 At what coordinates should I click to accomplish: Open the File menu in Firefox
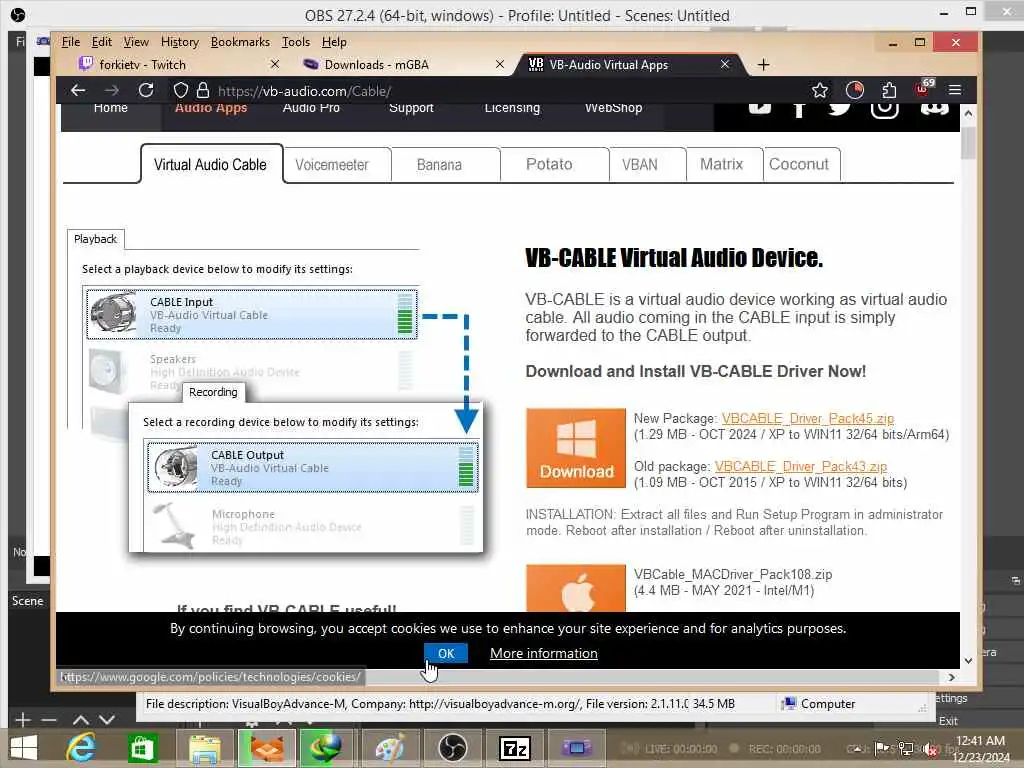click(71, 42)
